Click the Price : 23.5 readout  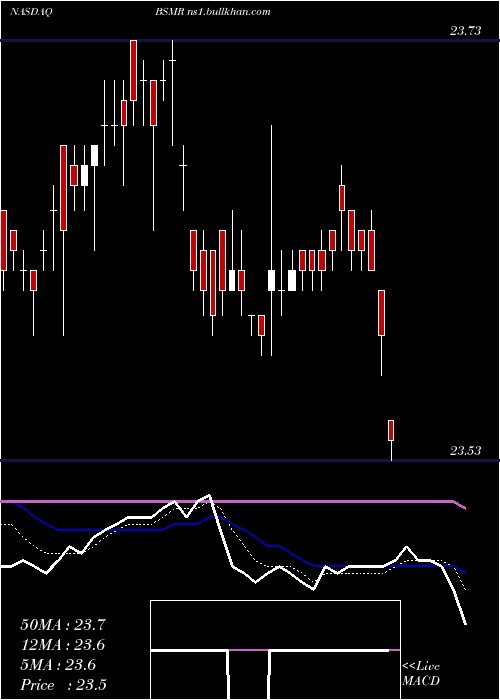point(63,684)
